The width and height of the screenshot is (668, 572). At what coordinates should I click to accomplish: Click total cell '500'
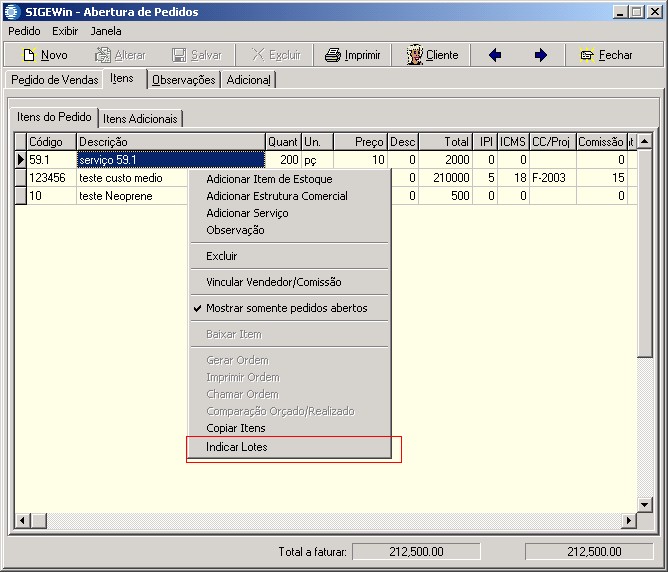tap(446, 195)
